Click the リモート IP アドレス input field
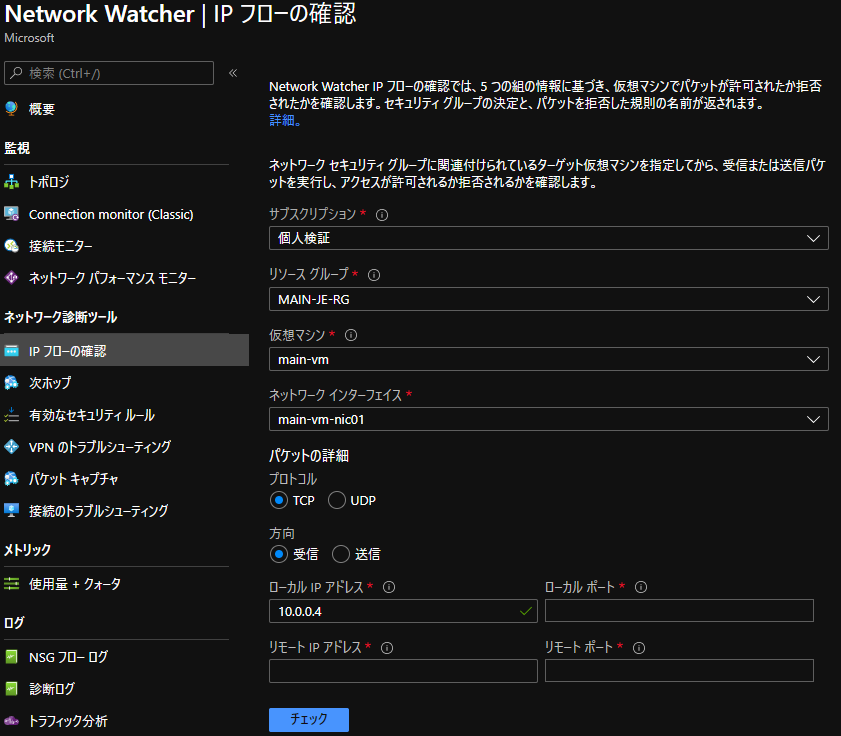The width and height of the screenshot is (841, 736). tap(403, 671)
